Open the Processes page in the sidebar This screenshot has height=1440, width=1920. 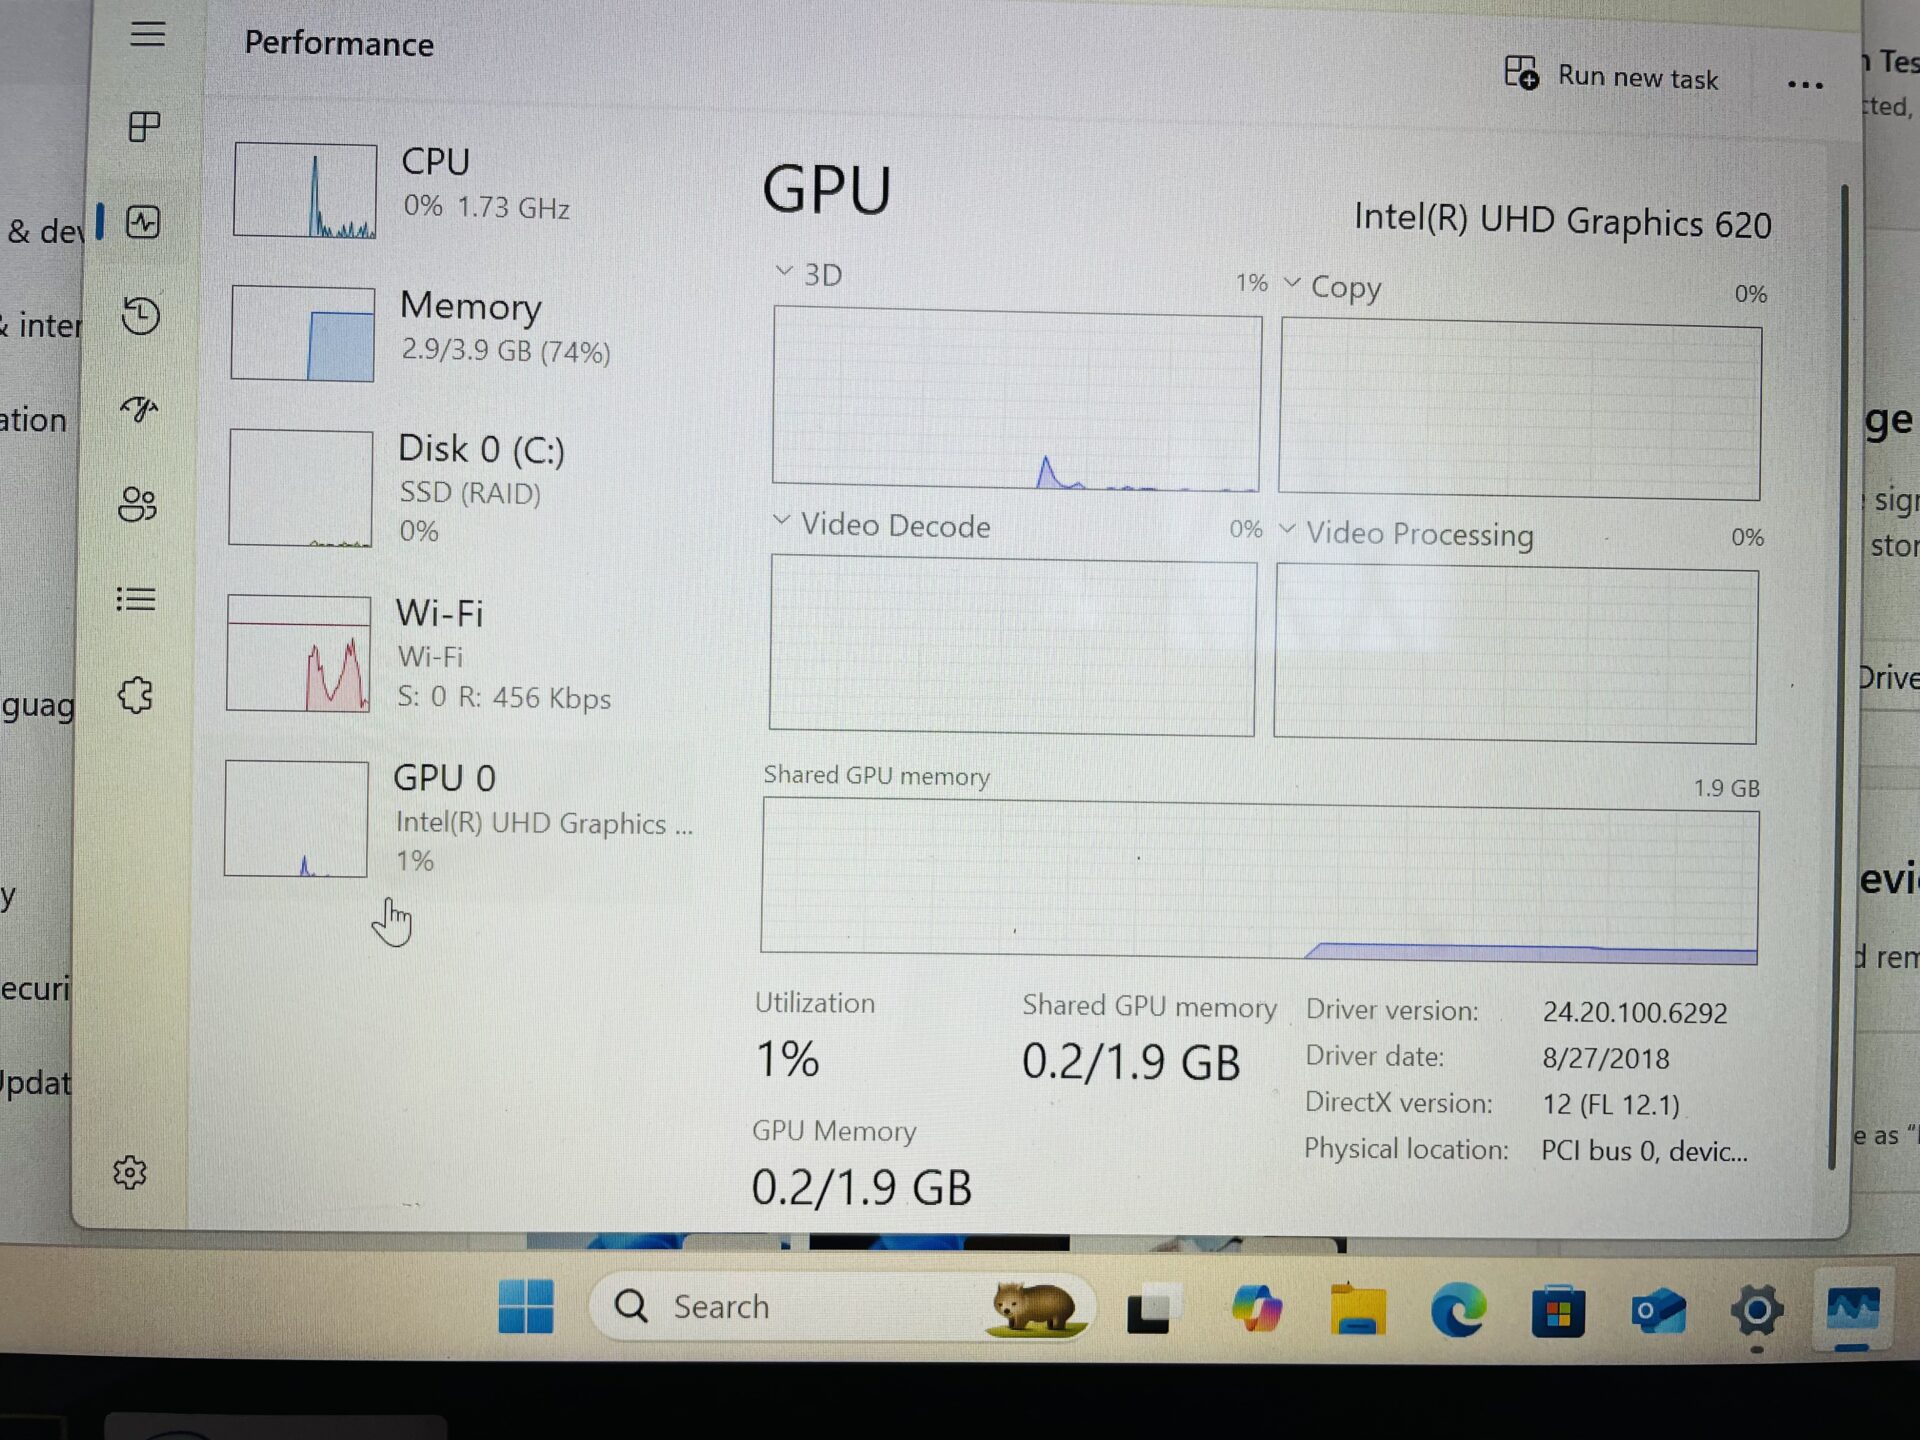[146, 126]
